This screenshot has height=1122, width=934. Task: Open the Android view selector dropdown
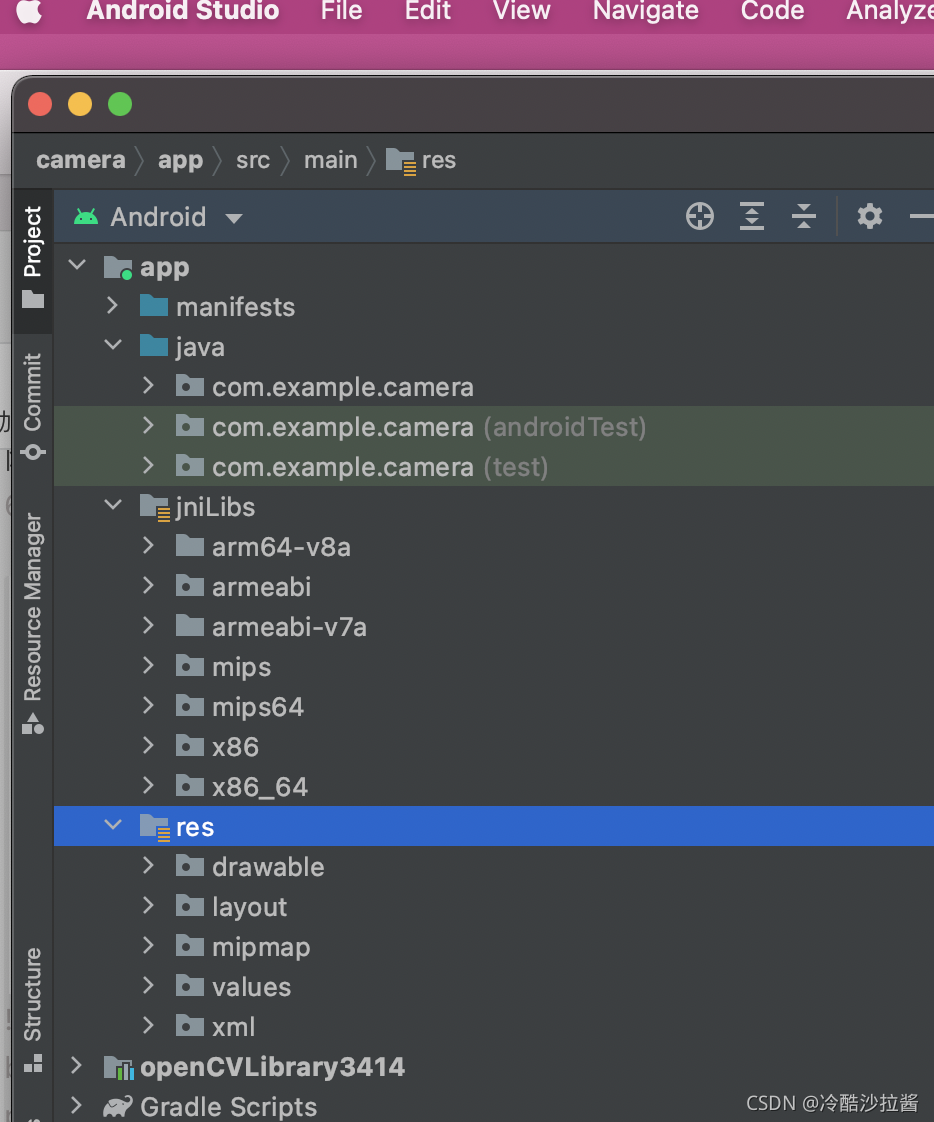click(x=159, y=217)
